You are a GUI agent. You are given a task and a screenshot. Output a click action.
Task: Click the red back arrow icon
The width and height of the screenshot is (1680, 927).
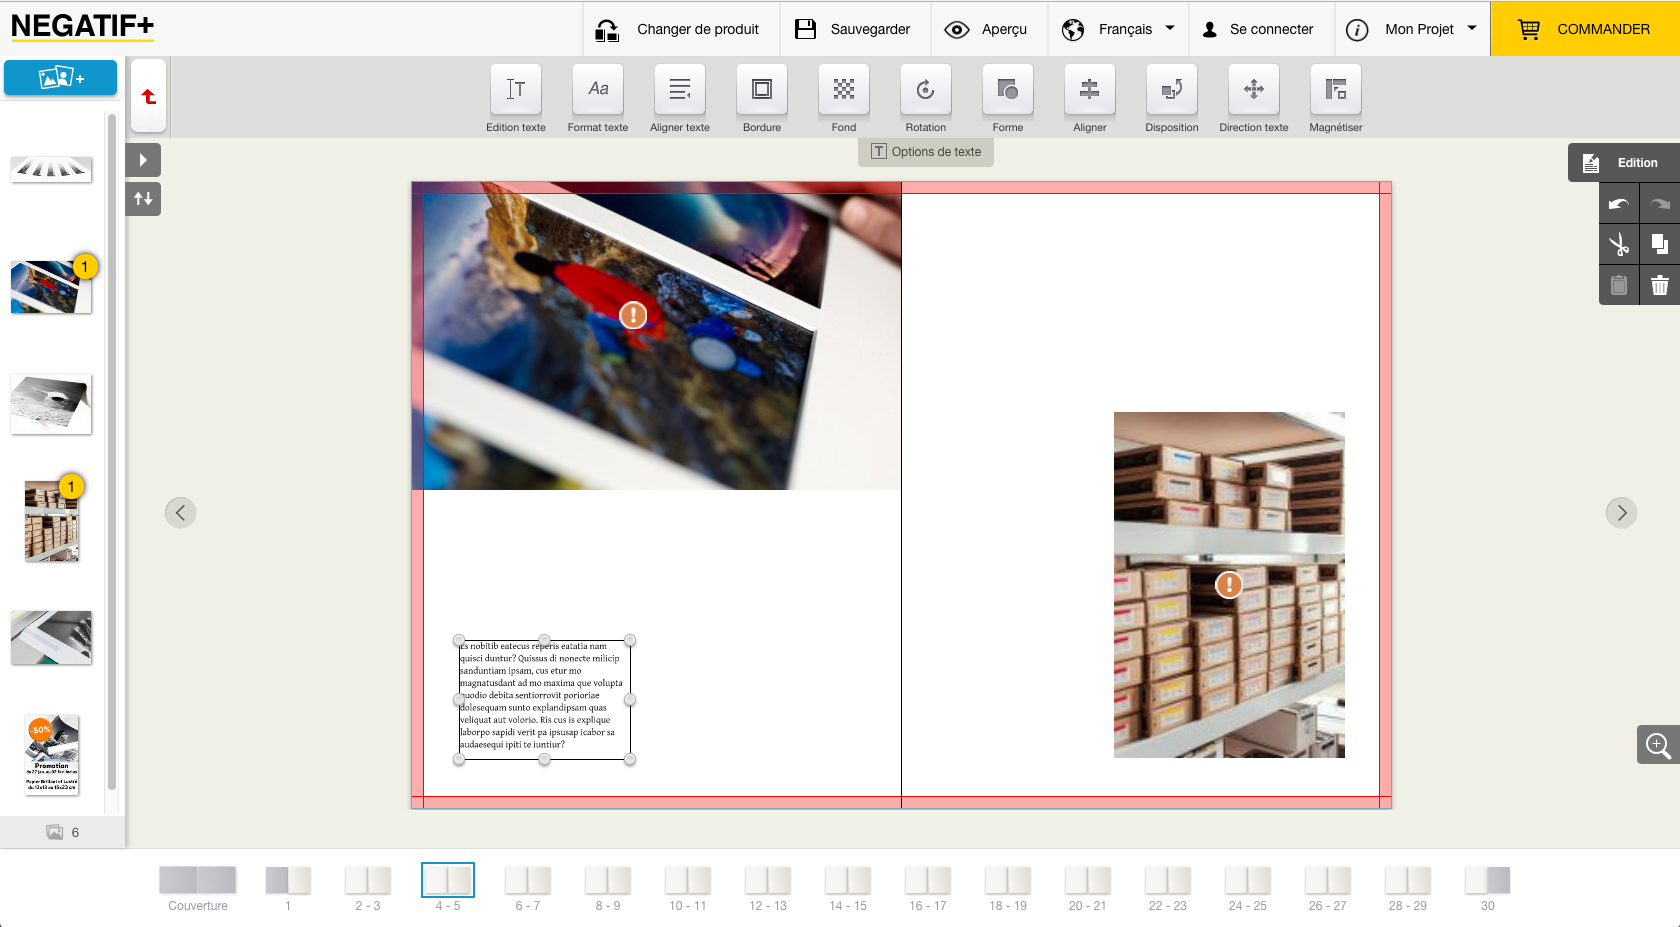[x=149, y=96]
